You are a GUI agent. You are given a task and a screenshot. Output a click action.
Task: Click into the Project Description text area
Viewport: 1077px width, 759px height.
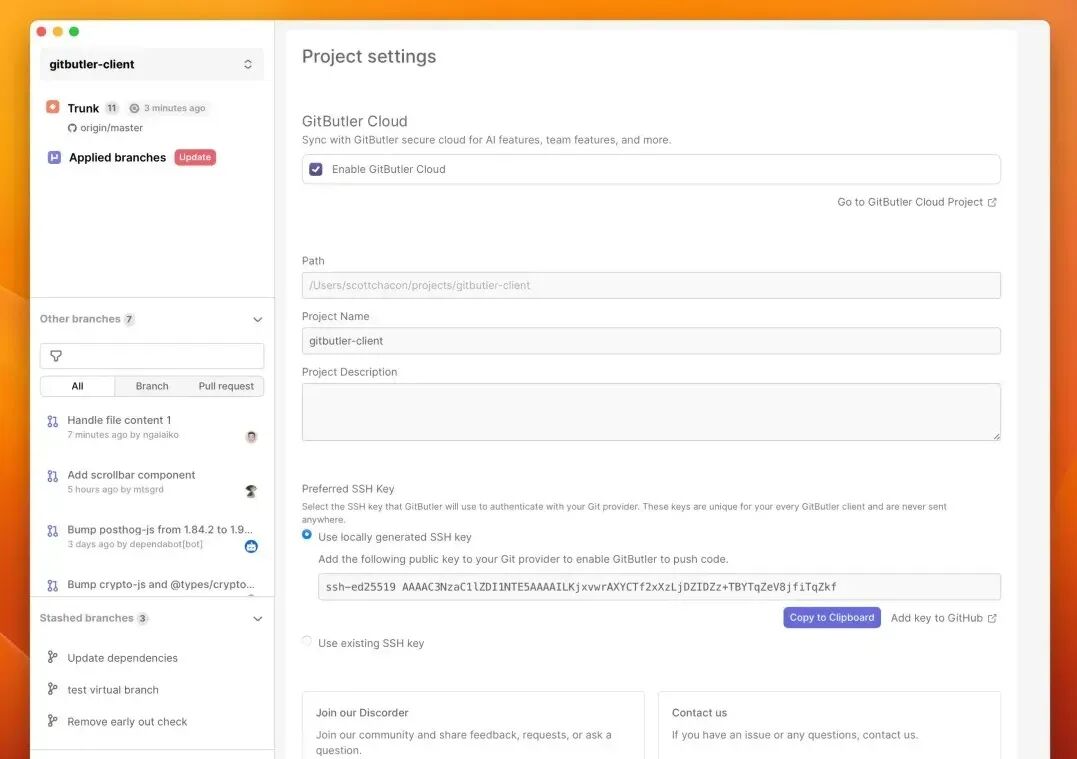(x=651, y=412)
